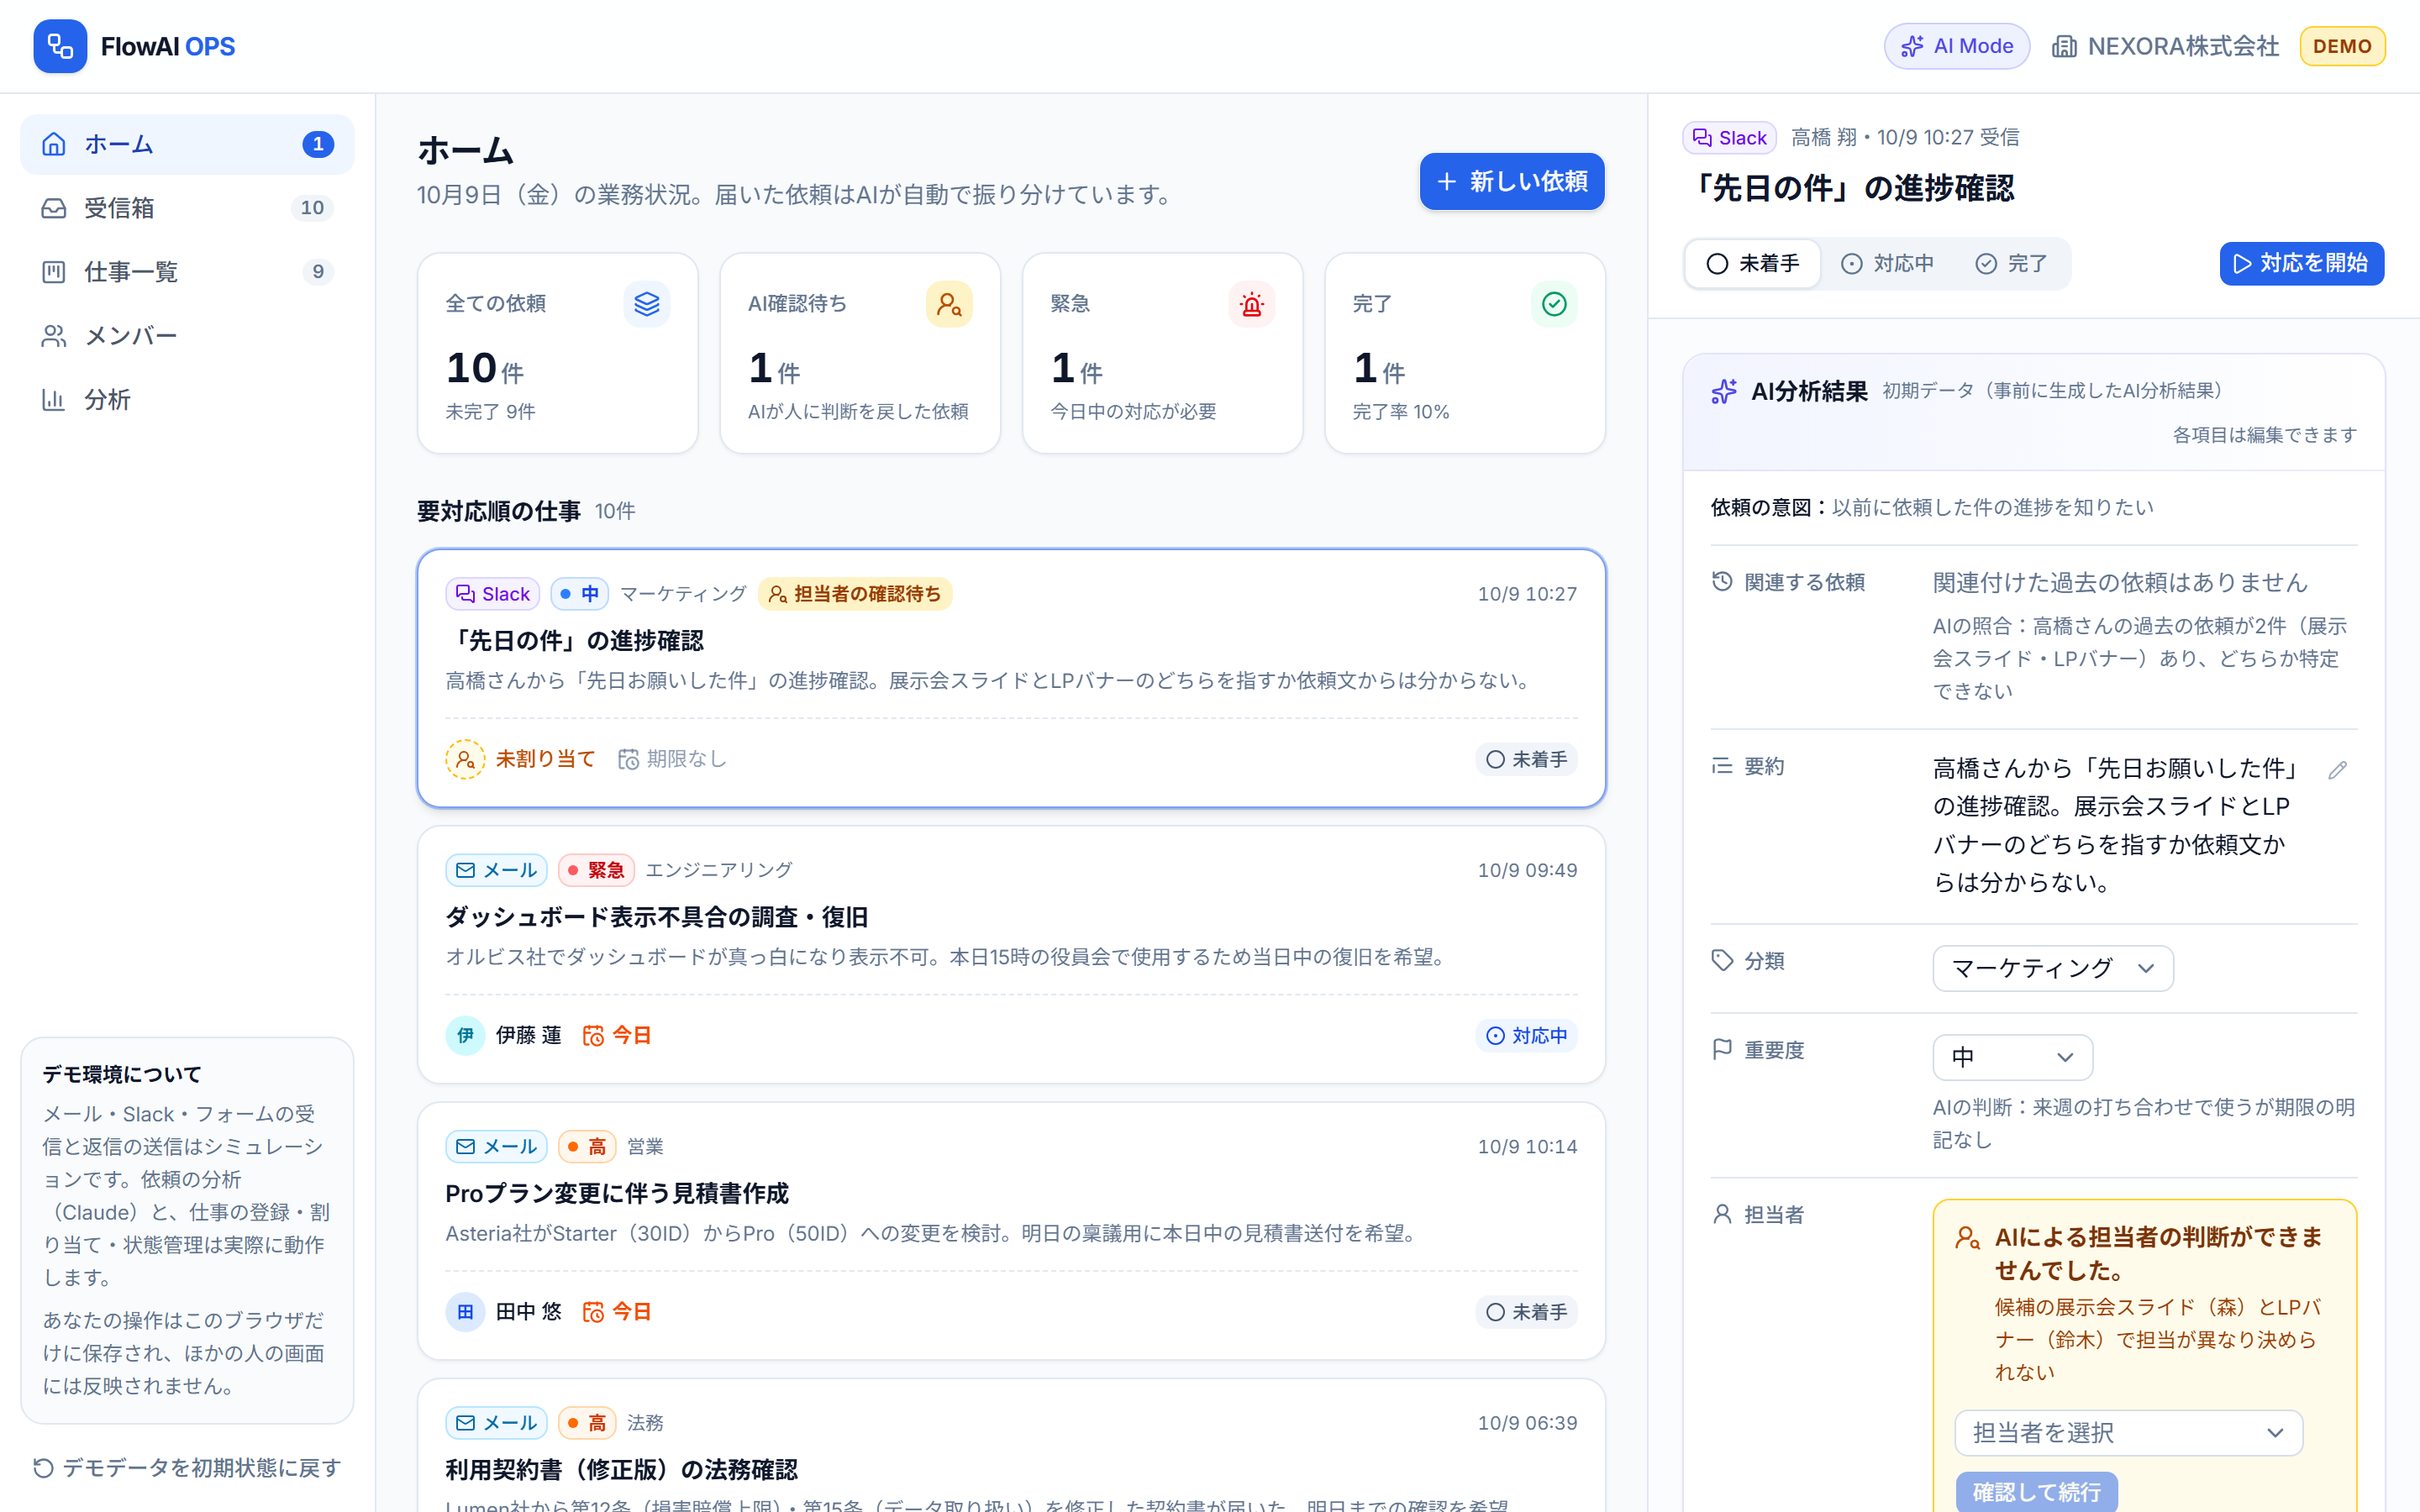Click 未着手 status on 「先日の件」 card
2420x1512 pixels.
(x=1526, y=759)
